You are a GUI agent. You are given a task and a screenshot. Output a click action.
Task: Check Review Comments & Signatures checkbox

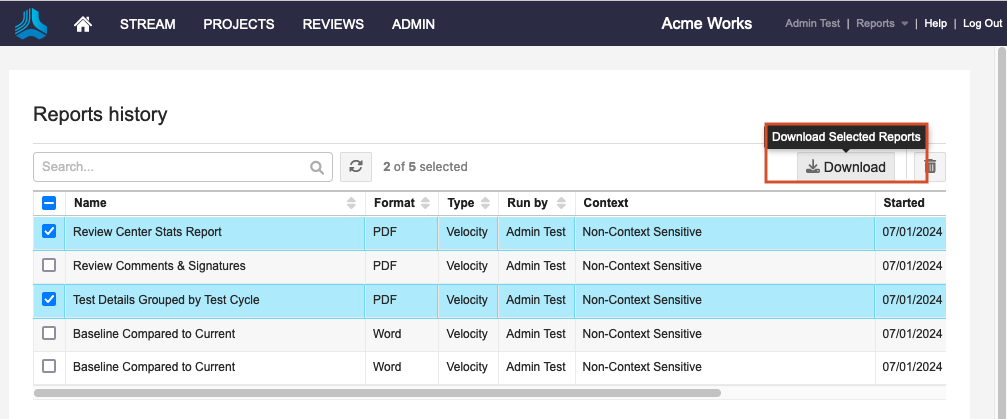point(49,266)
